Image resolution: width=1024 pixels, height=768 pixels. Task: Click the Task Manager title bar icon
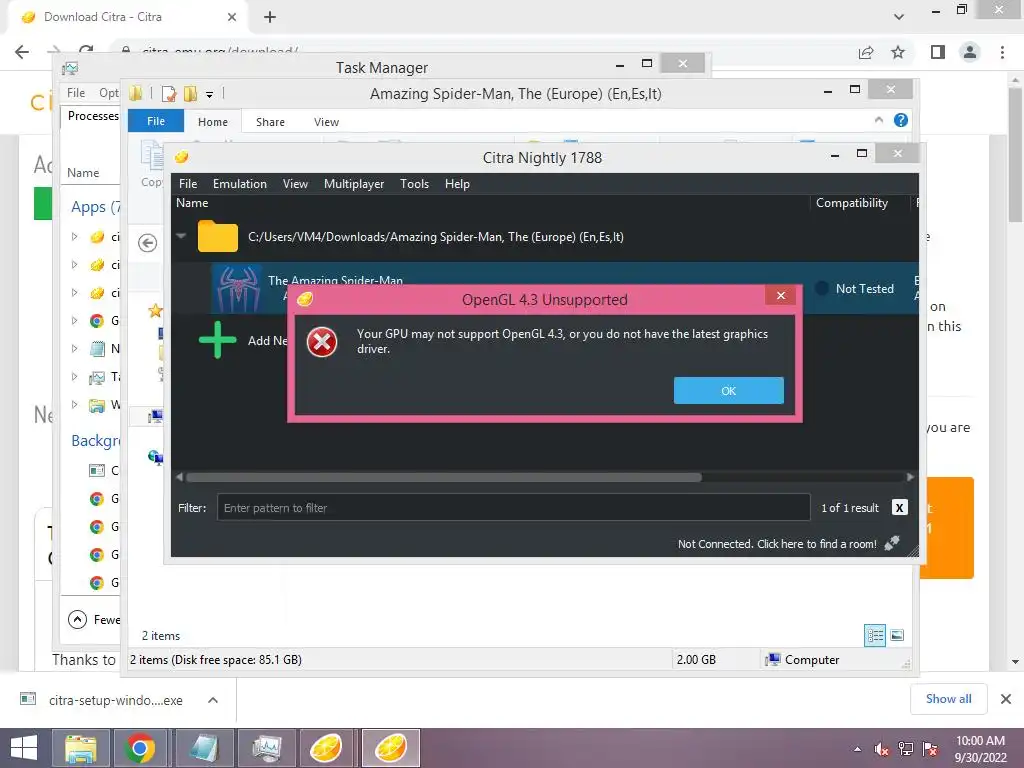70,68
